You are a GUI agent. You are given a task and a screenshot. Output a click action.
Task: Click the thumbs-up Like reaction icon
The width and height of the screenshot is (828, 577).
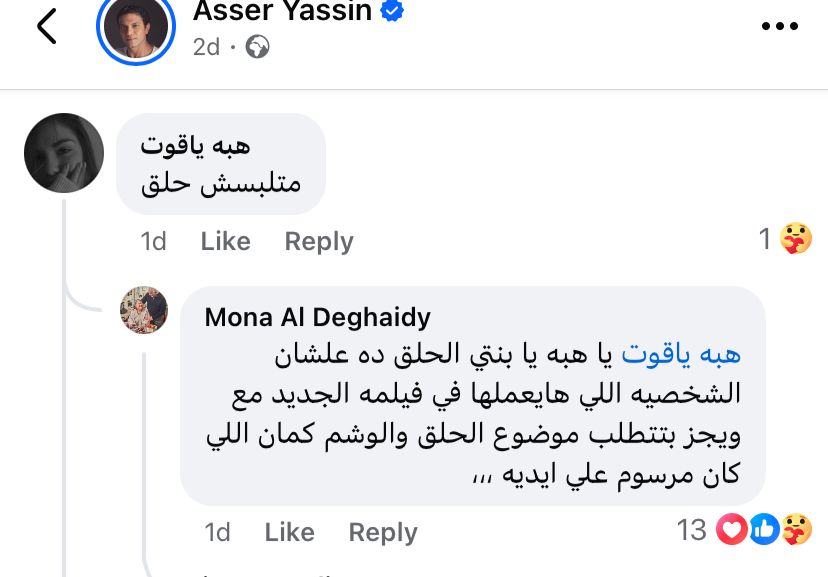(x=764, y=529)
